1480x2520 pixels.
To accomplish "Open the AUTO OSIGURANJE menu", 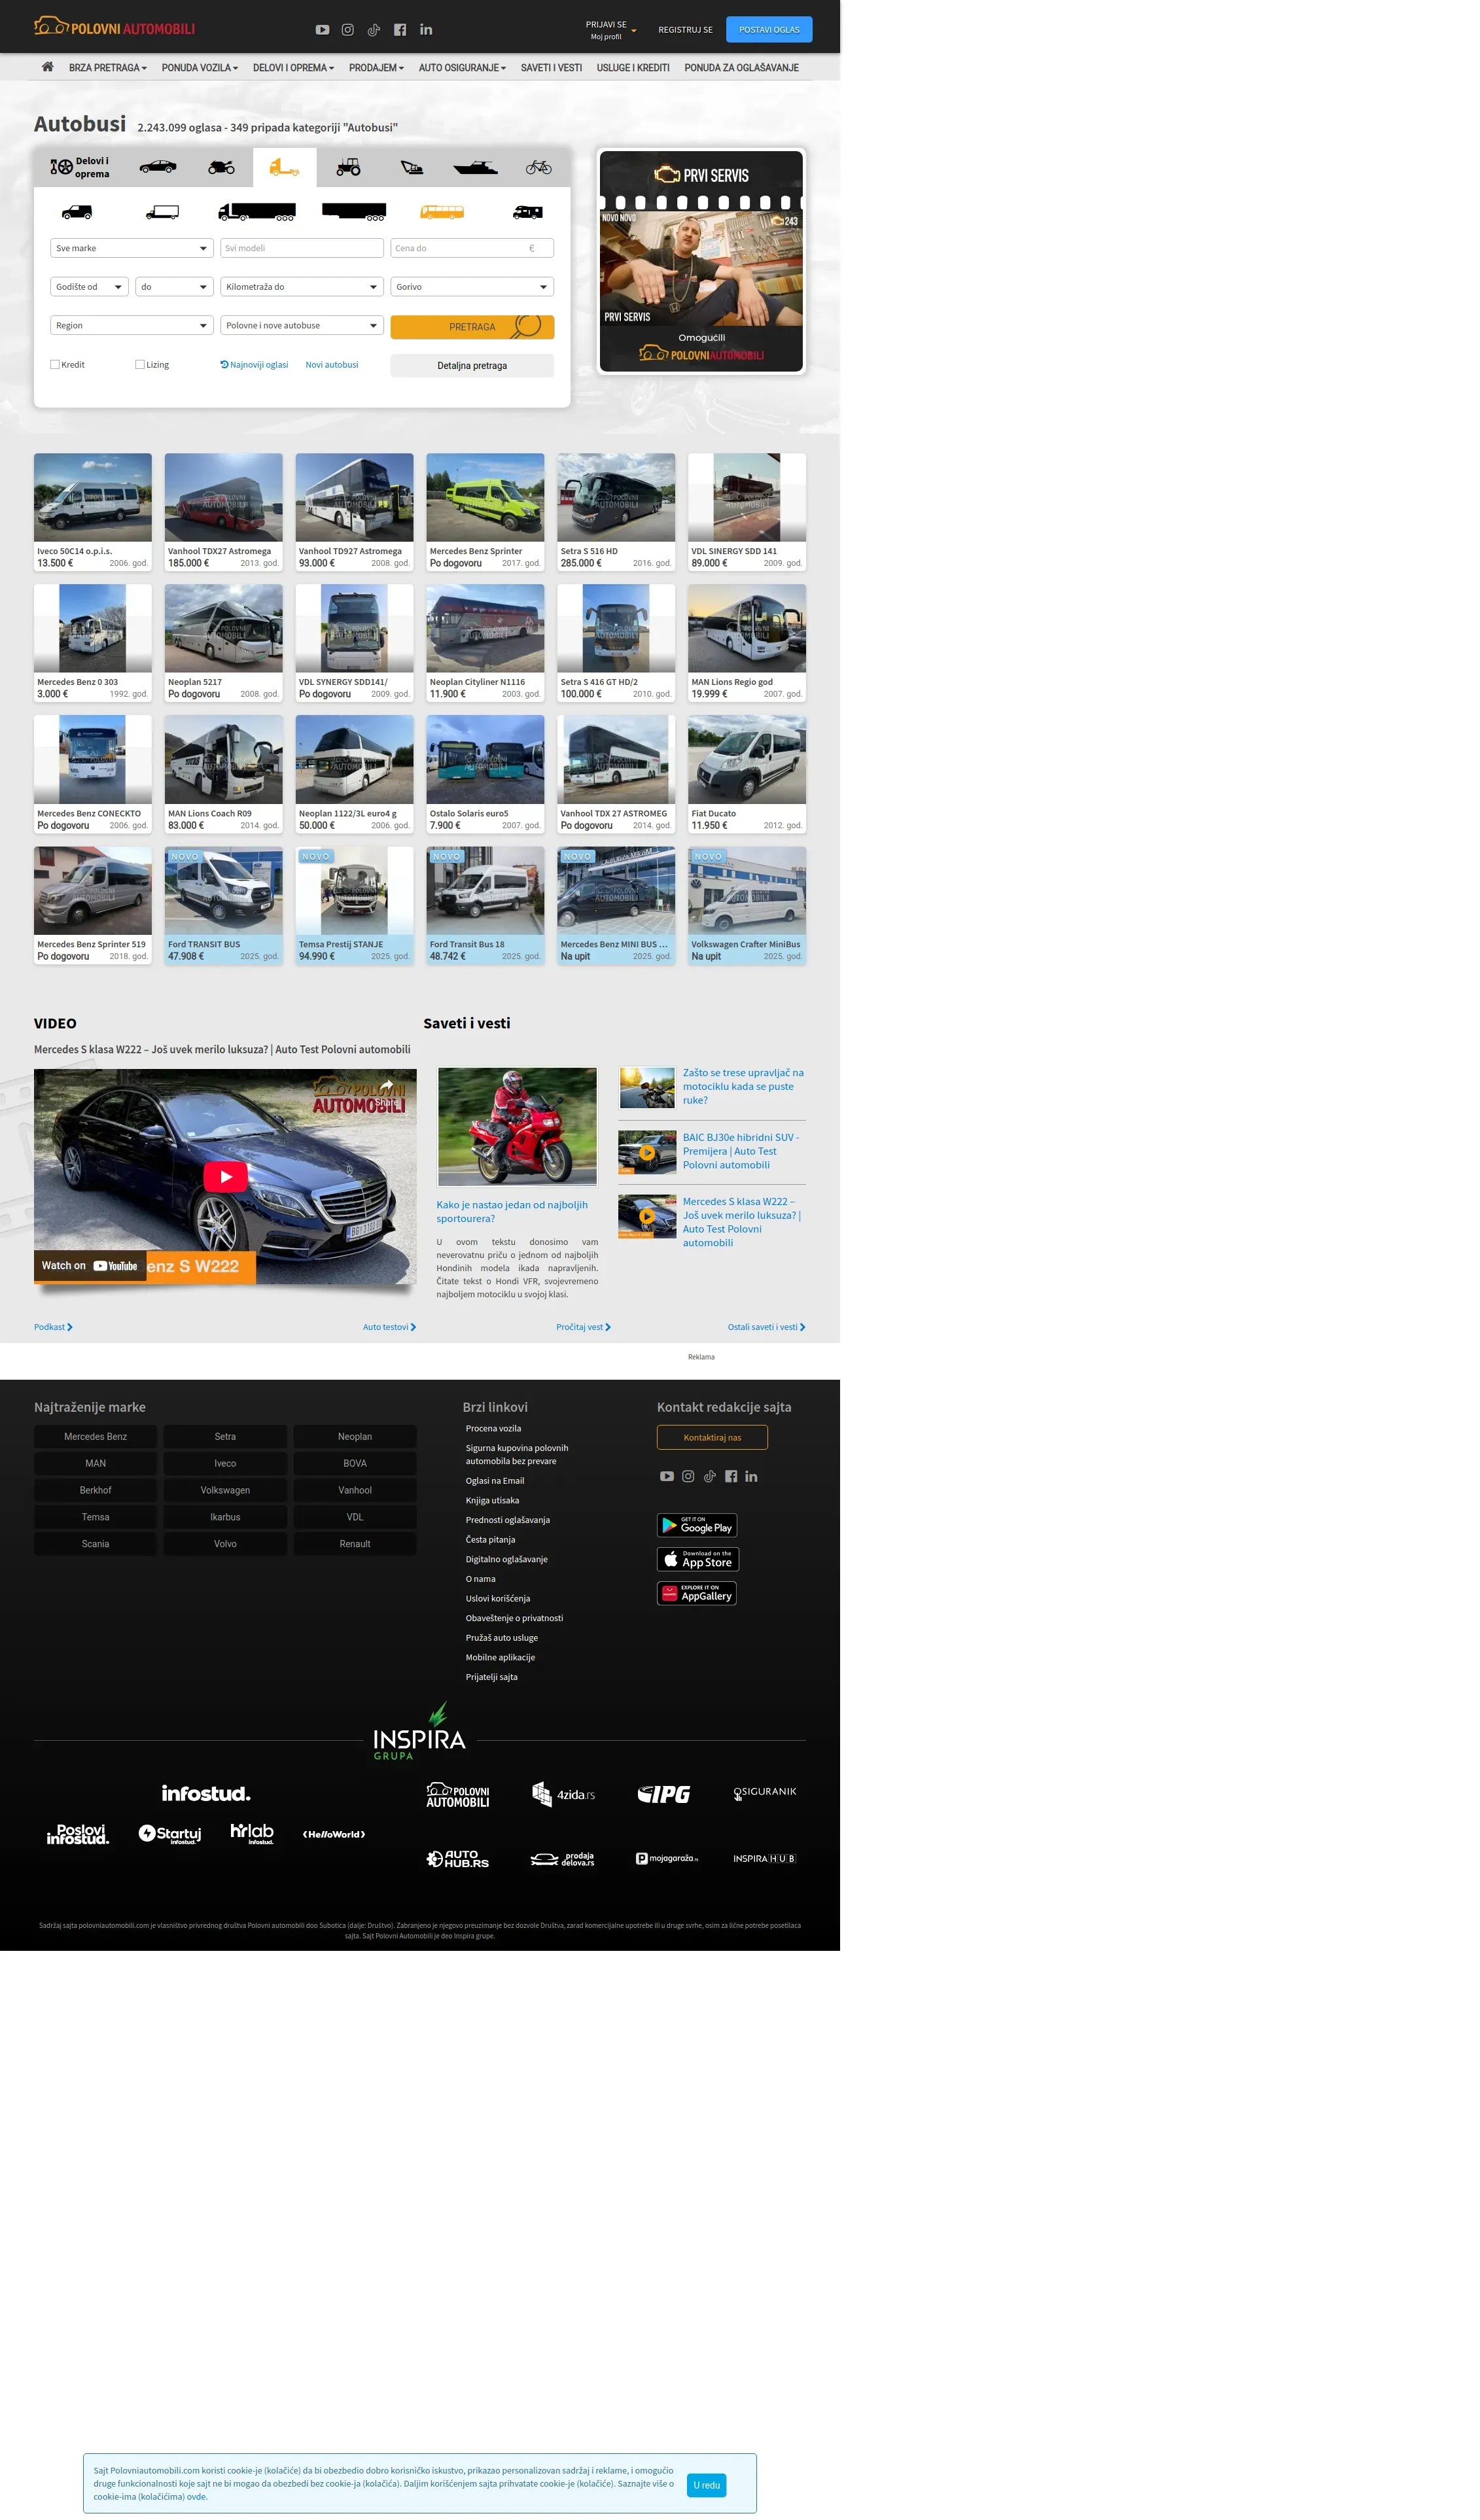I will coord(462,68).
